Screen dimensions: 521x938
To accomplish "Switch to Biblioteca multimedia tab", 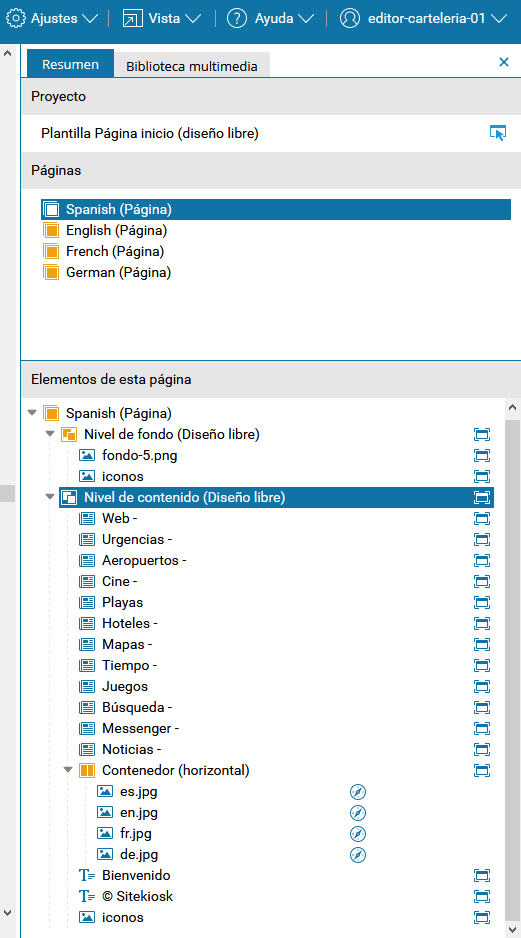I will [x=191, y=66].
